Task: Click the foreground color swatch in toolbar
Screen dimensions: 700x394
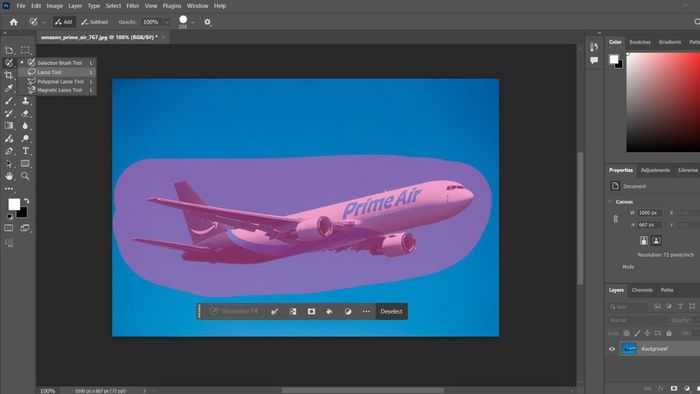Action: pos(14,204)
